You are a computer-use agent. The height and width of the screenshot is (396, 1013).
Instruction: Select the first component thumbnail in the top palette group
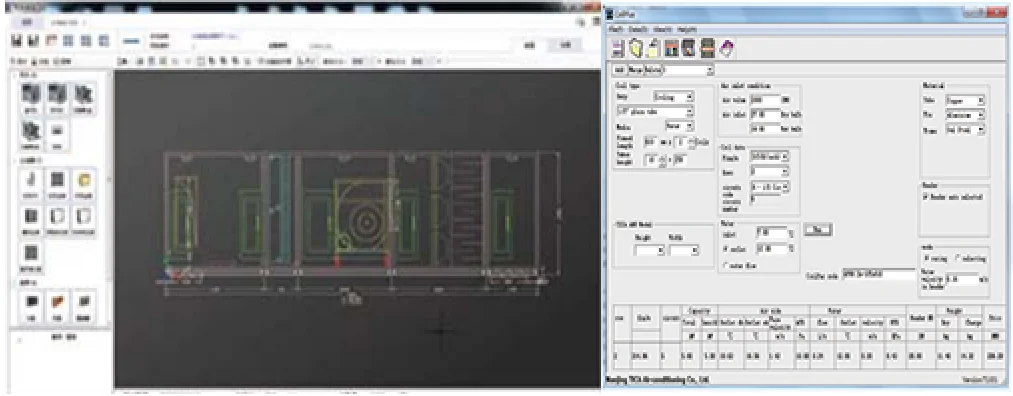click(x=31, y=98)
